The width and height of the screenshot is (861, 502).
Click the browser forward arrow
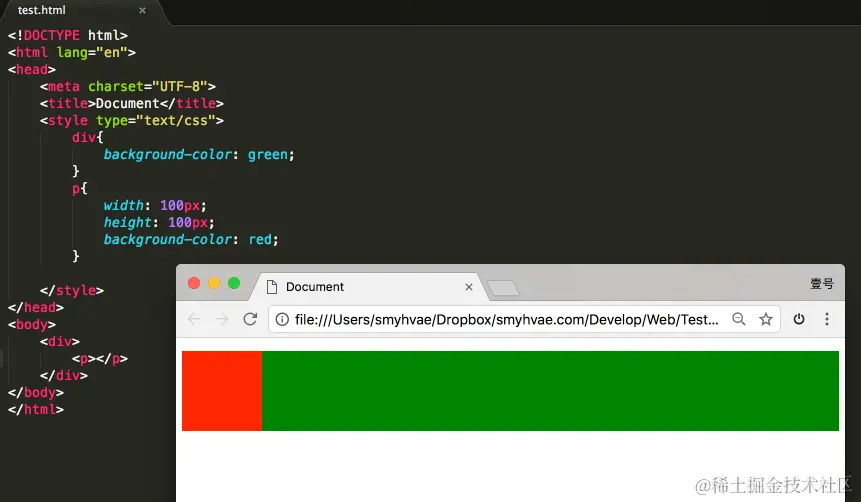tap(222, 319)
